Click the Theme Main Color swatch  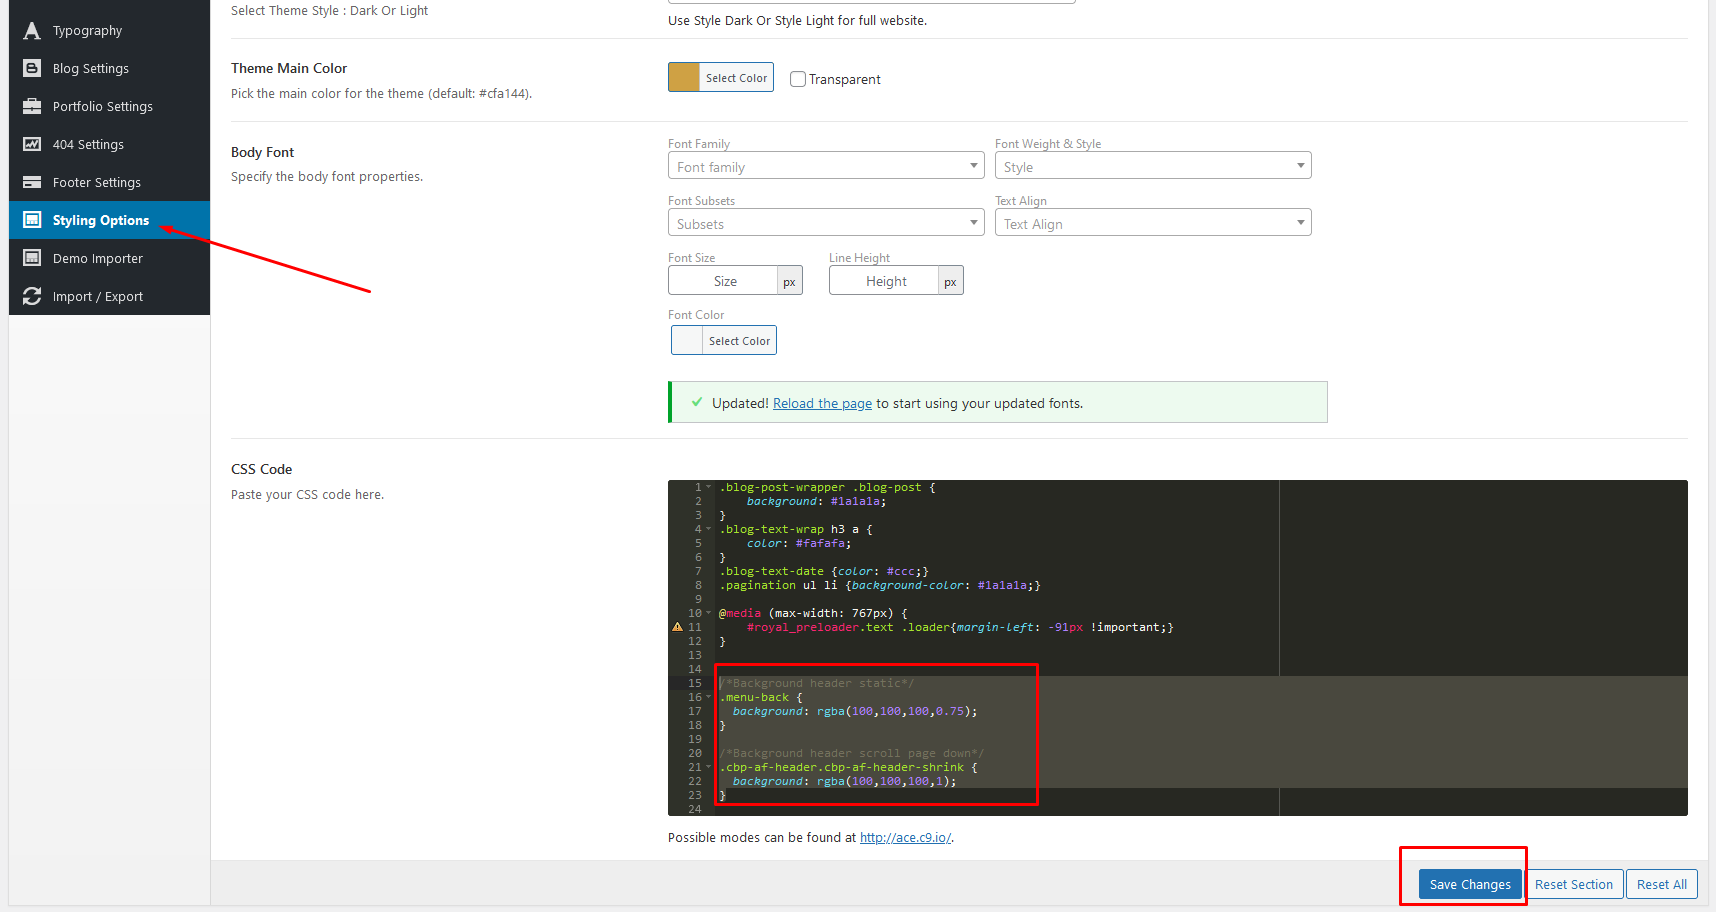click(684, 77)
